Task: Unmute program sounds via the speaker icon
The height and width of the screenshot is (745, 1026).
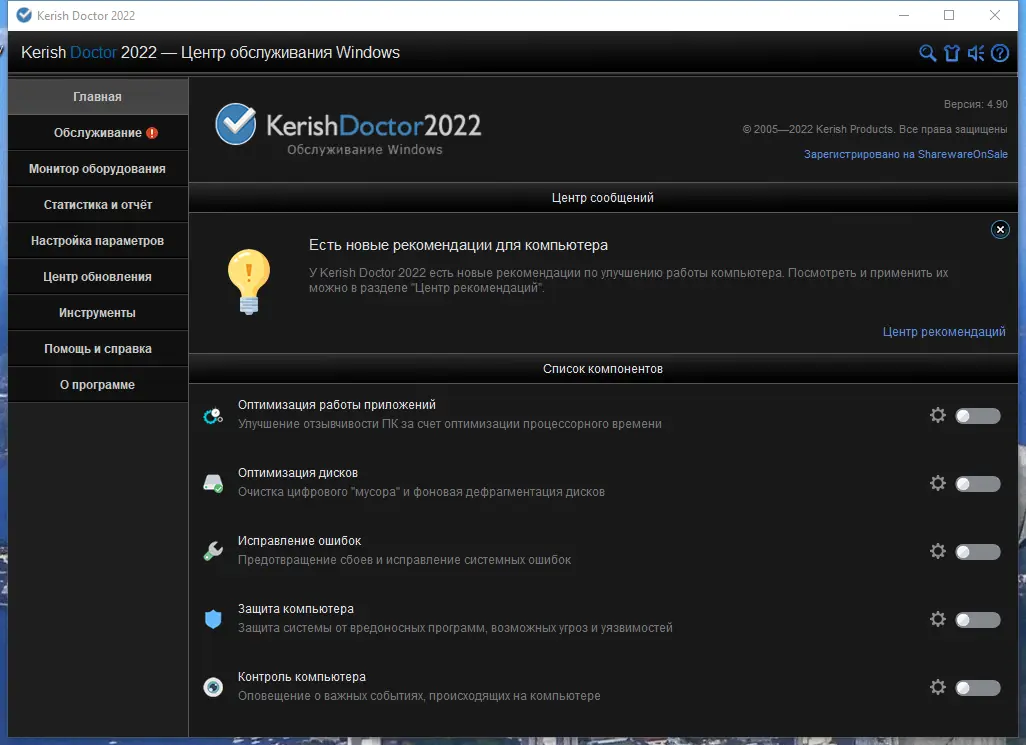Action: [x=976, y=53]
